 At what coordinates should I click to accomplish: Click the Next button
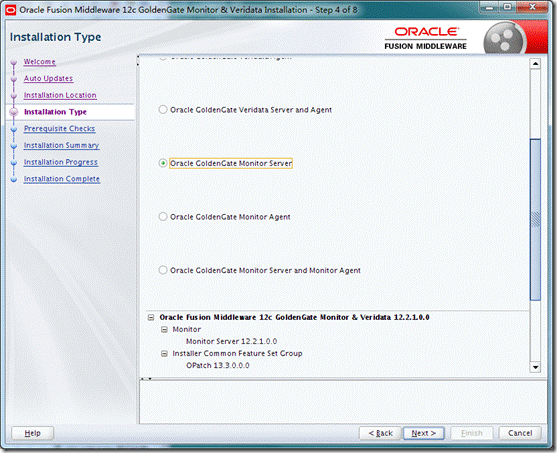423,433
